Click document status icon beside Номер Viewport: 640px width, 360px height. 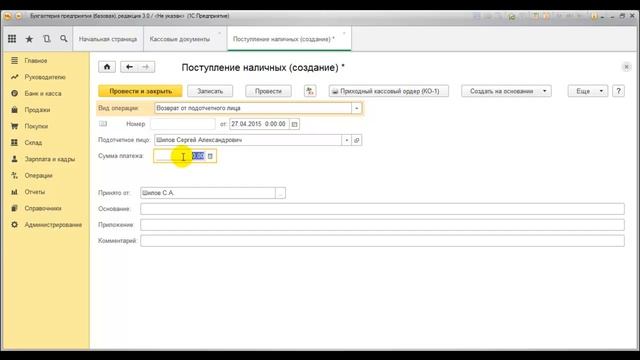pyautogui.click(x=103, y=124)
